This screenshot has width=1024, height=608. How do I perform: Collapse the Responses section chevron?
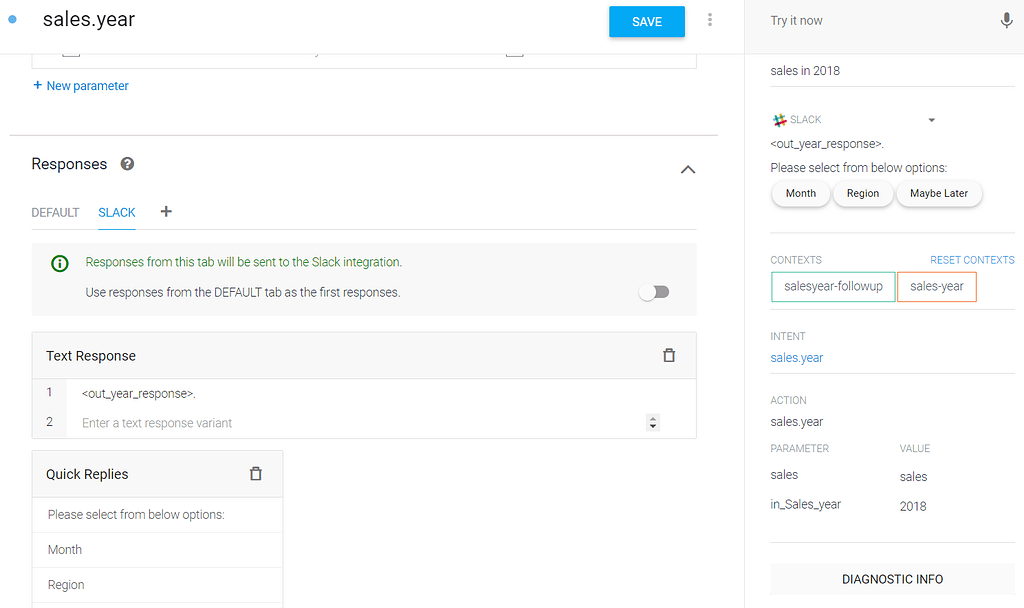pyautogui.click(x=687, y=169)
